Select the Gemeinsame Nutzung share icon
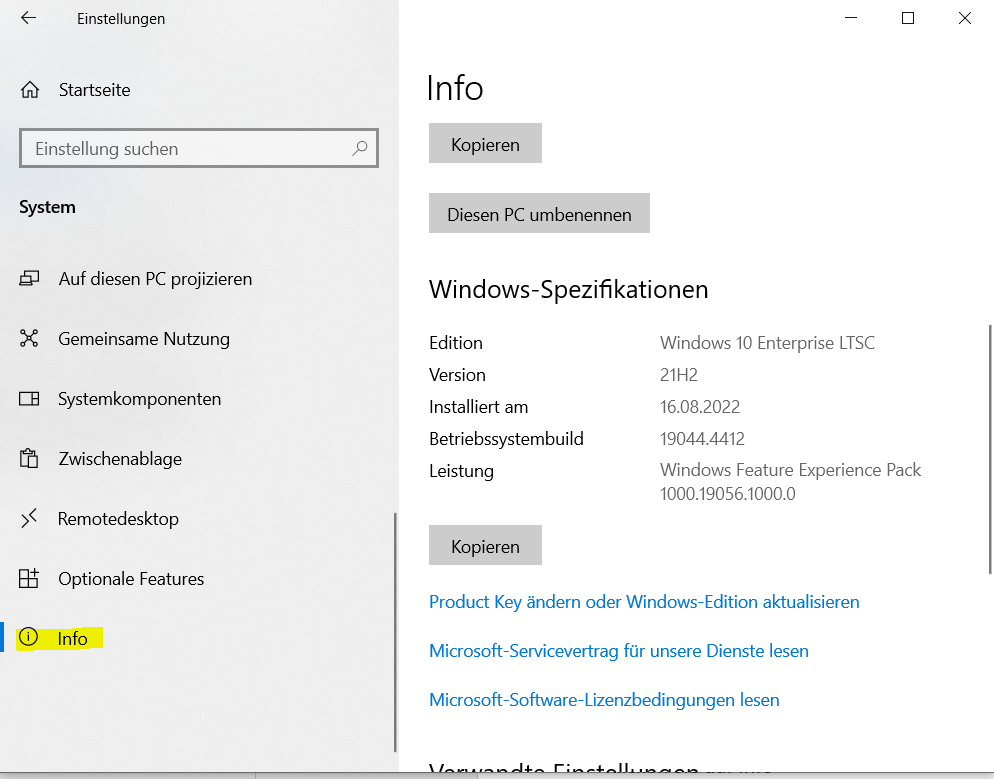Screen dimensions: 994x779 click(30, 339)
